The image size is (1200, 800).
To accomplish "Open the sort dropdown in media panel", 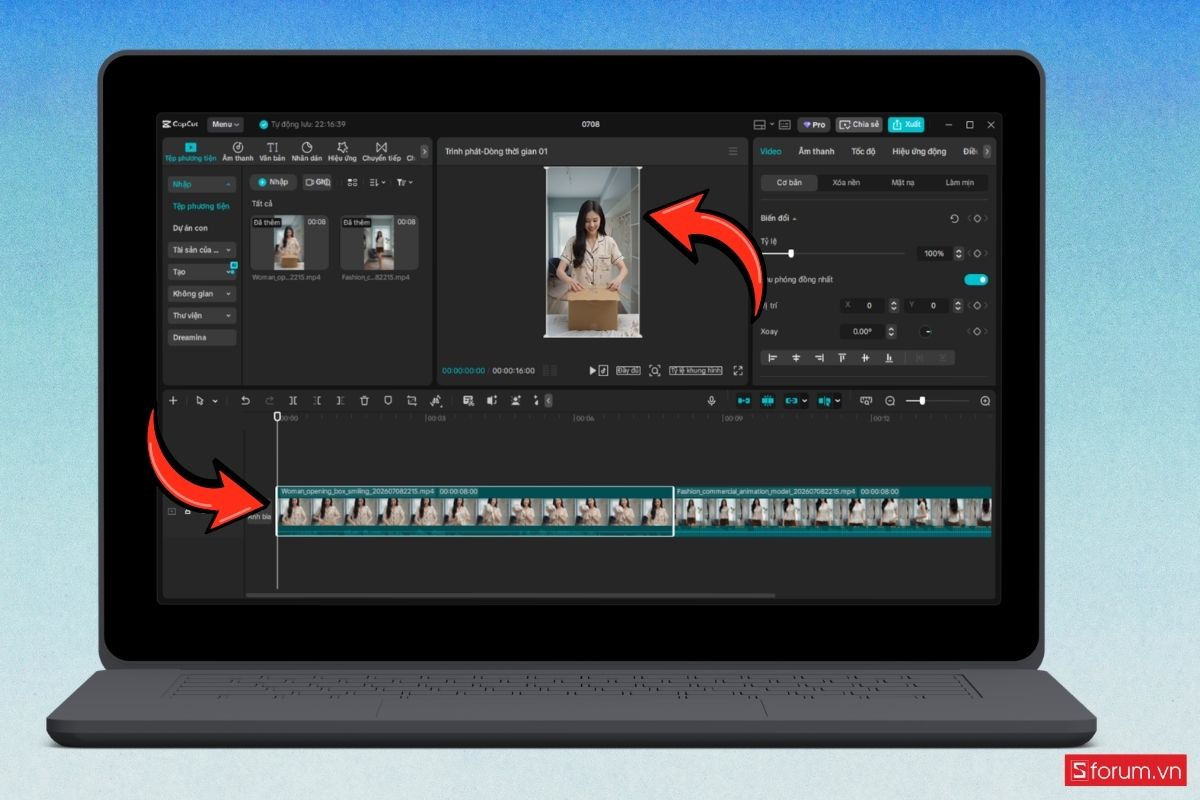I will [377, 182].
